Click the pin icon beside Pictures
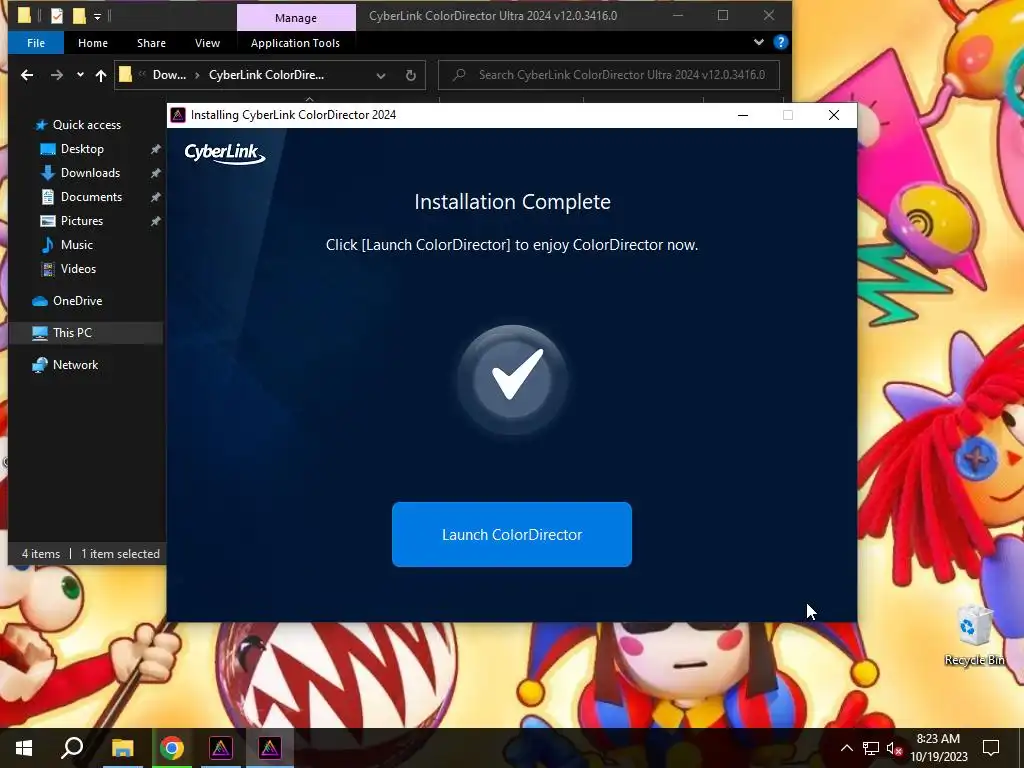1024x768 pixels. point(155,221)
